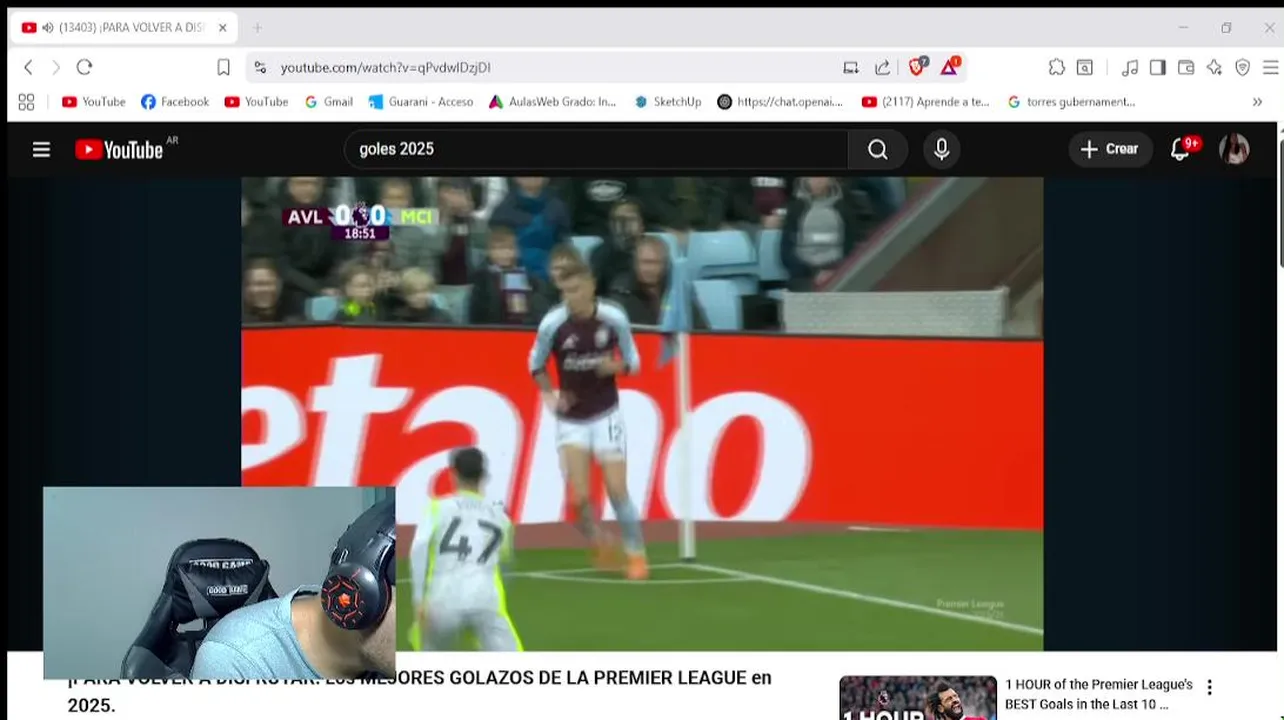
Task: Open thumbnail of 1 HOUR suggested video
Action: [x=918, y=698]
